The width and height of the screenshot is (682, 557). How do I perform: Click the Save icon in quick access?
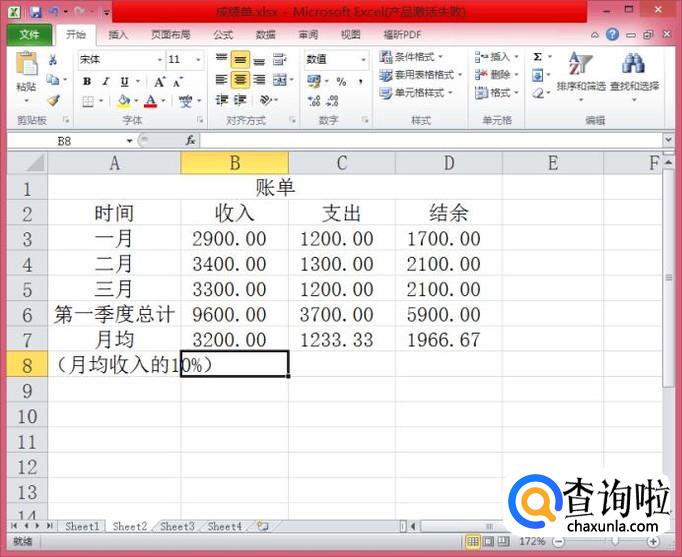click(x=36, y=12)
